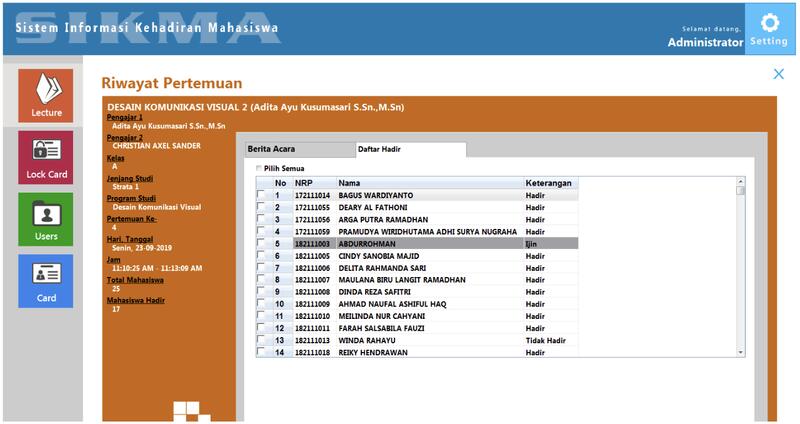Sort by the Nama column header
This screenshot has width=800, height=424.
(430, 183)
